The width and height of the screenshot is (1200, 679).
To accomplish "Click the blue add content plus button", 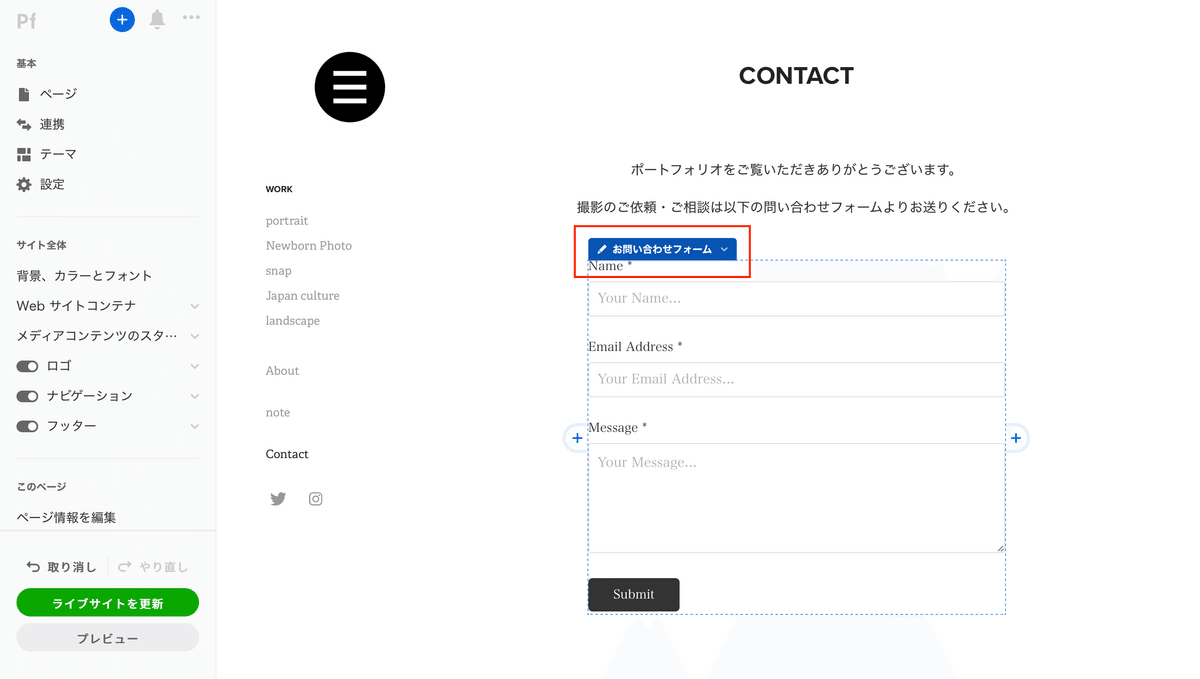I will click(122, 19).
